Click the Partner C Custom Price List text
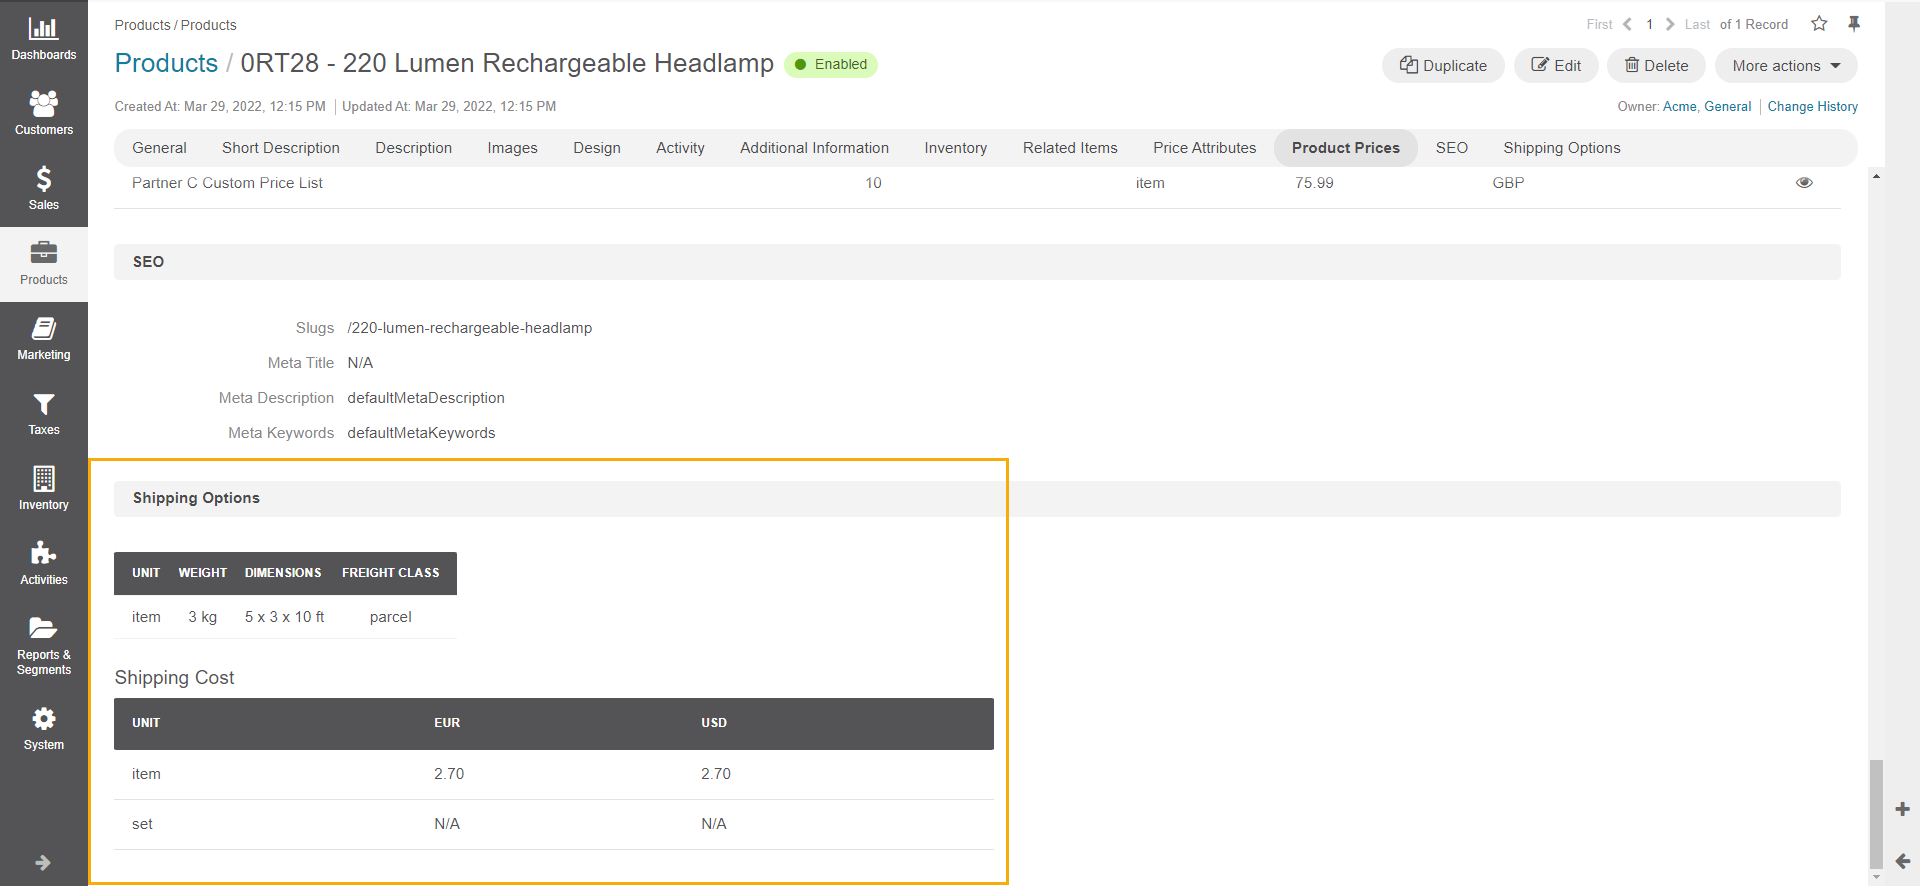Screen dimensions: 1920x886 (x=227, y=183)
